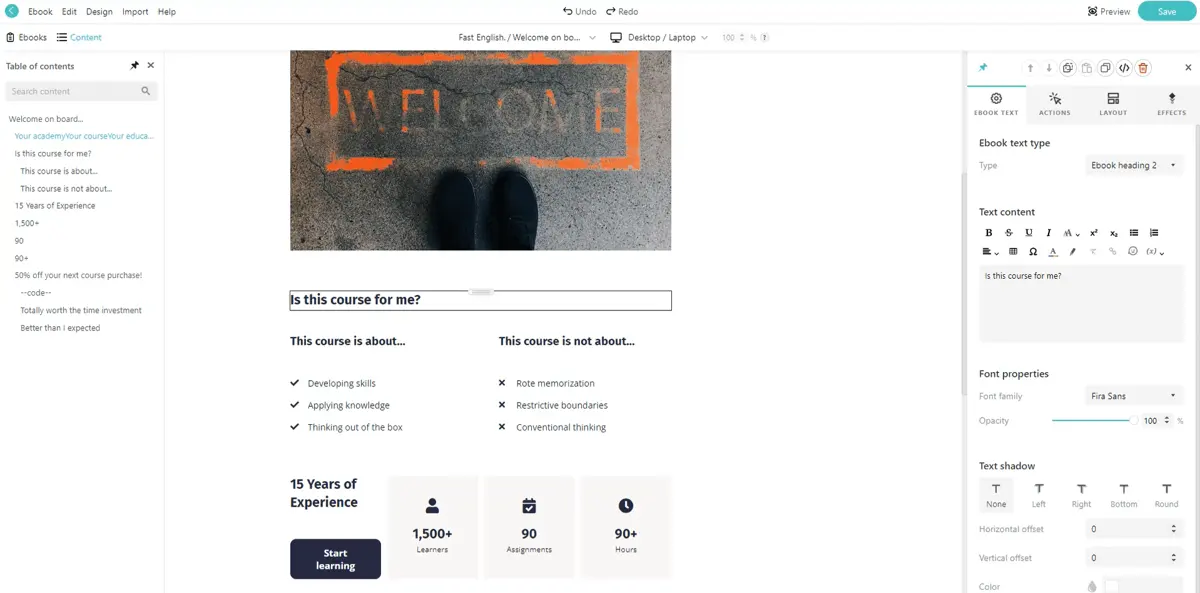This screenshot has width=1200, height=593.
Task: Click the paste clipboard icon
Action: coord(1087,68)
